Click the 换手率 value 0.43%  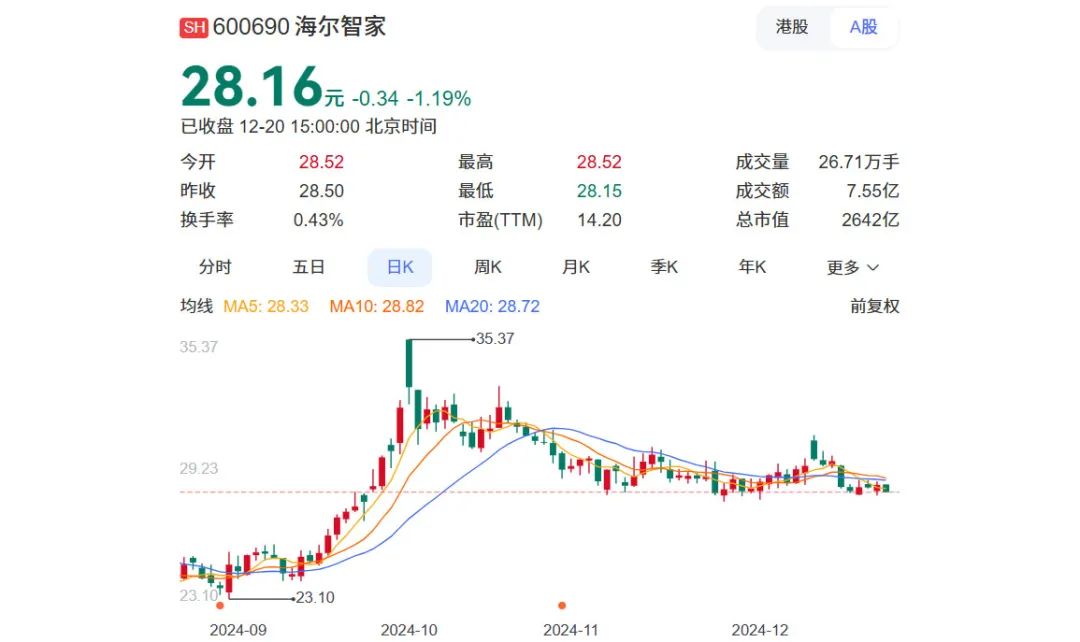coord(318,220)
